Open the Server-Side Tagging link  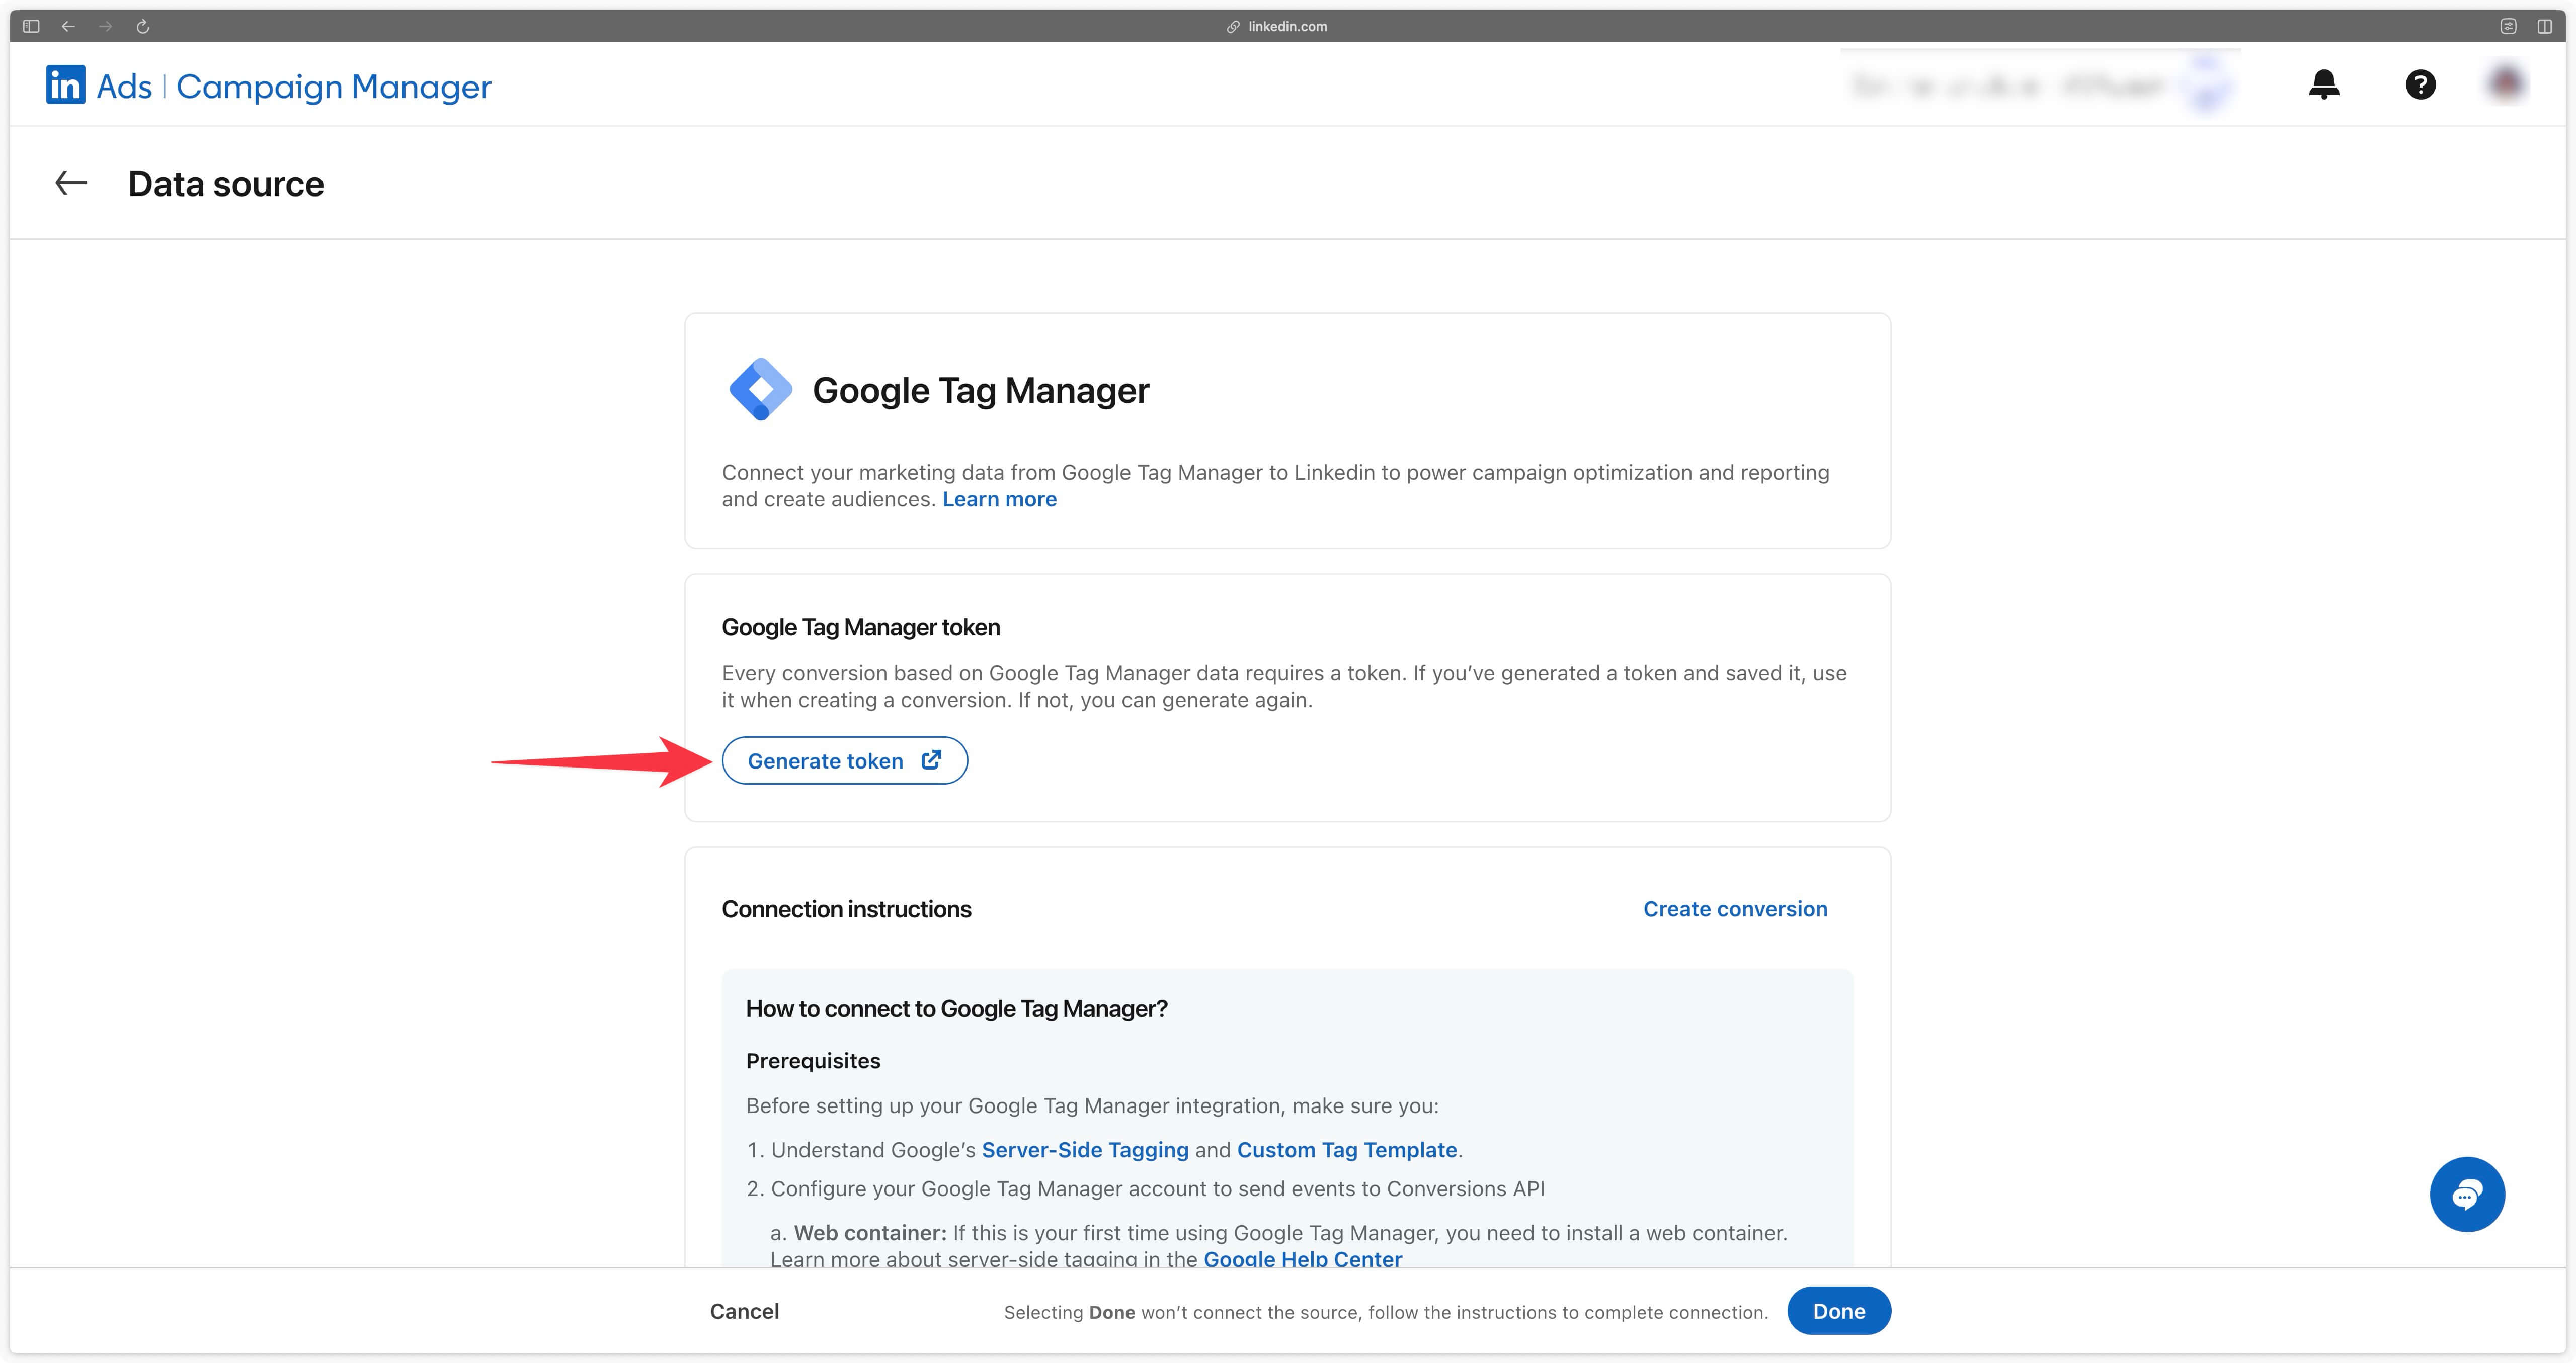1085,1150
